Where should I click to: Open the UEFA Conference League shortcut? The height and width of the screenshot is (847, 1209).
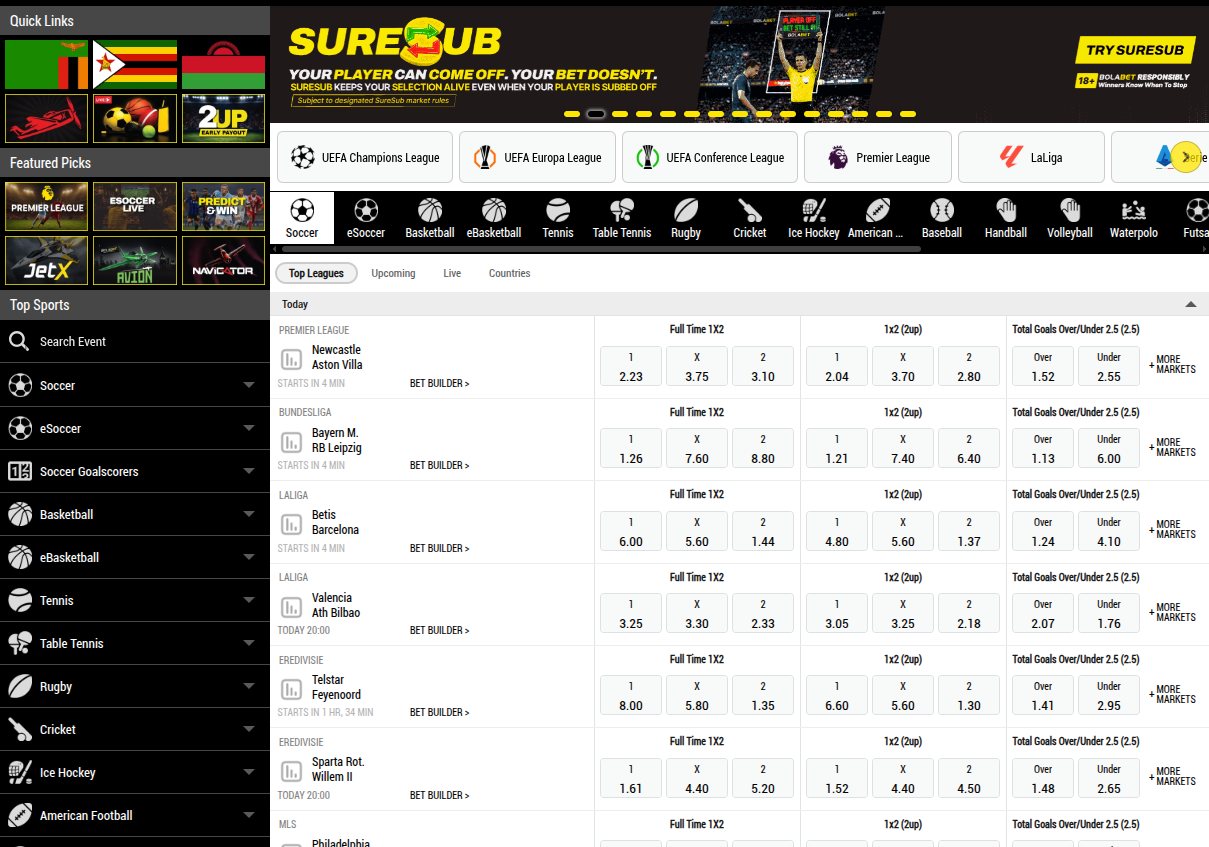pos(710,157)
